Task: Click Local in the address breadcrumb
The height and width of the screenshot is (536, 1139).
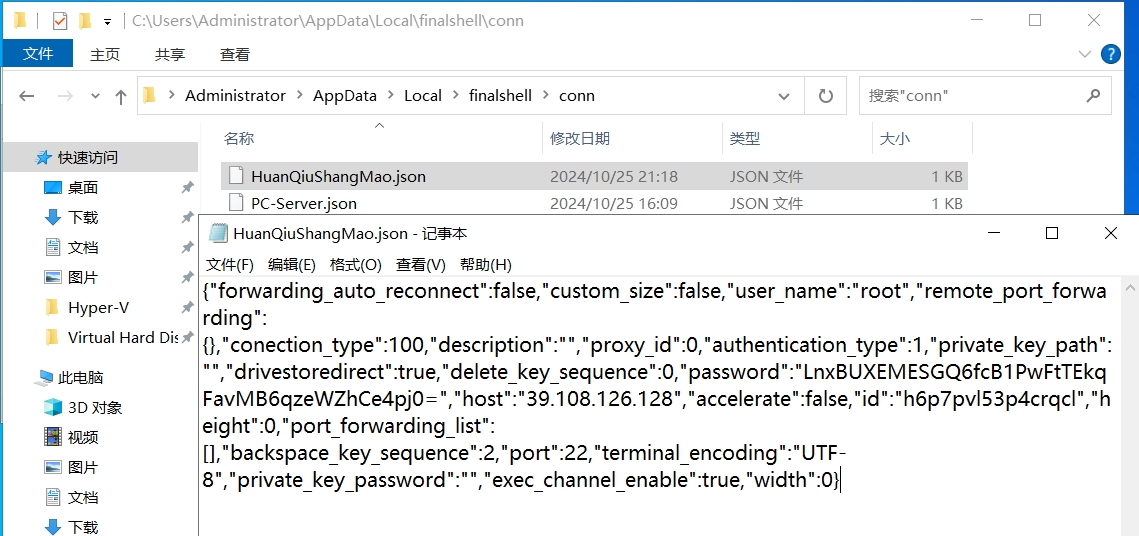Action: (x=423, y=95)
